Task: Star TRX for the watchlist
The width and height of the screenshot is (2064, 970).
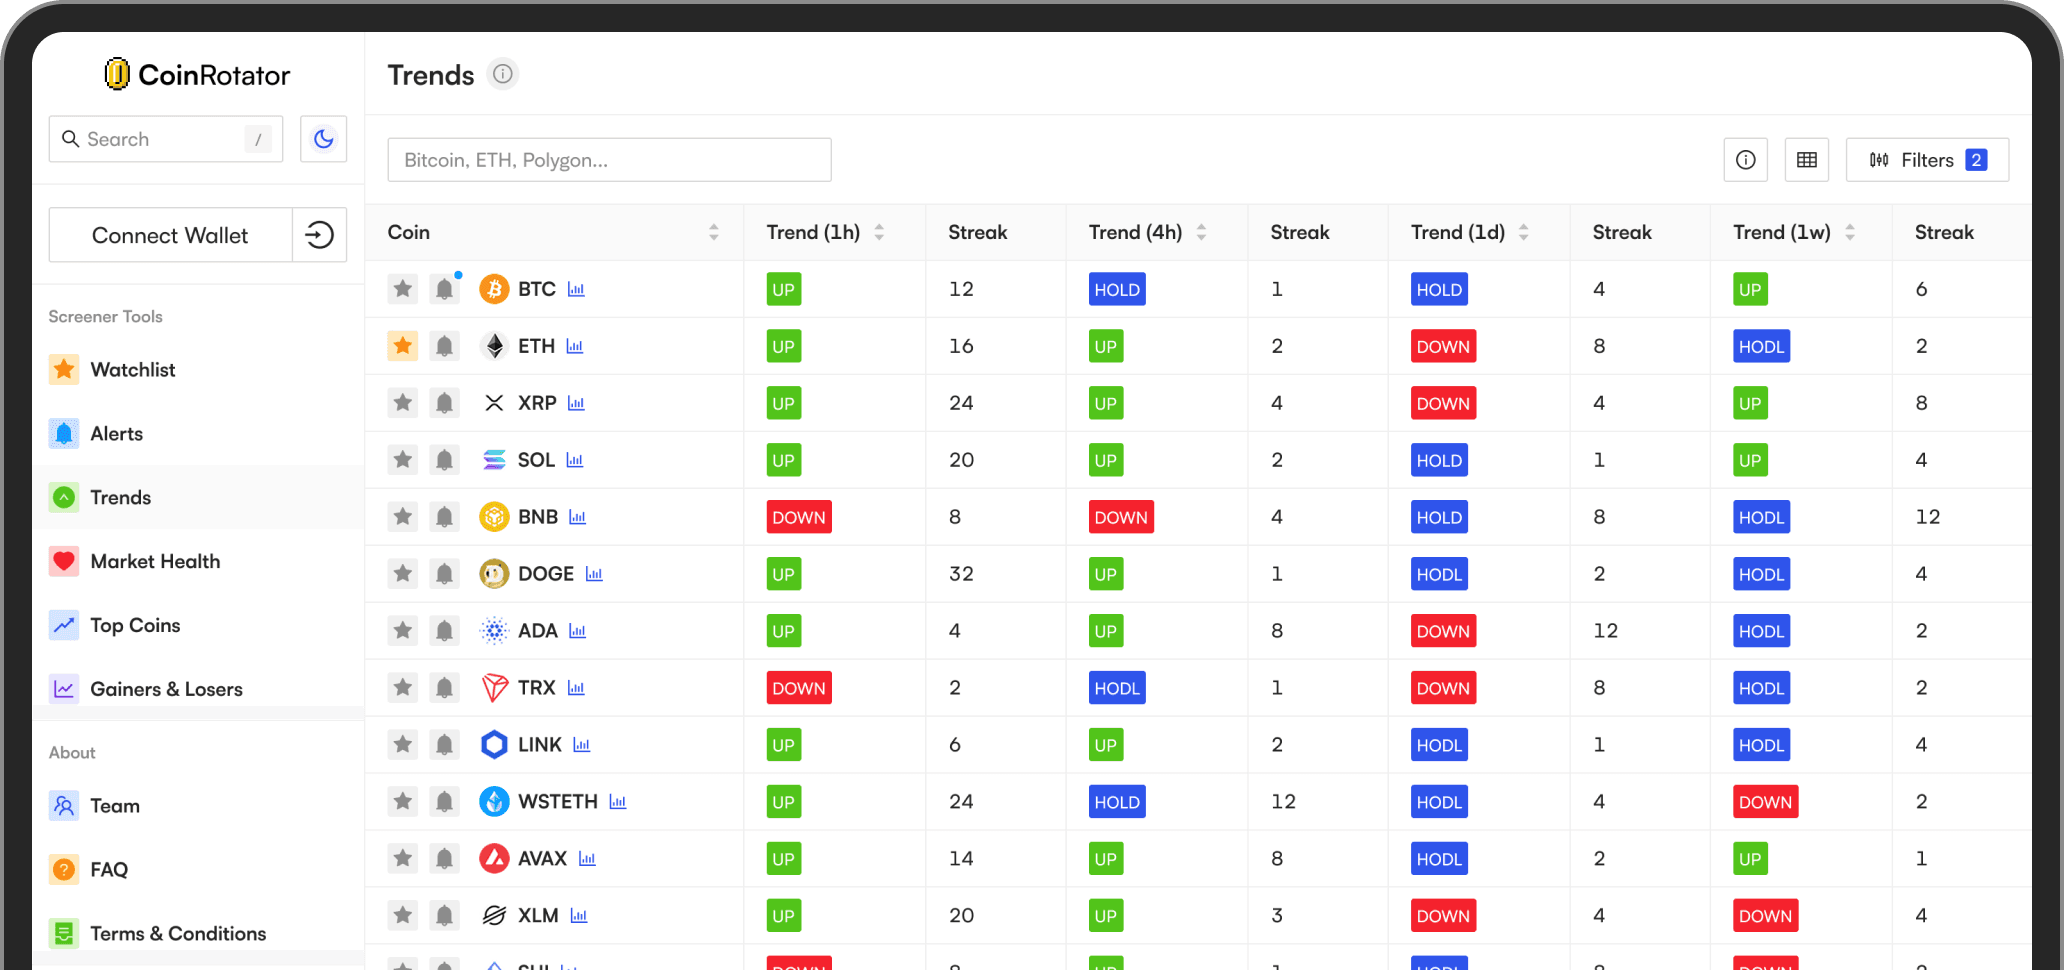Action: (x=403, y=688)
